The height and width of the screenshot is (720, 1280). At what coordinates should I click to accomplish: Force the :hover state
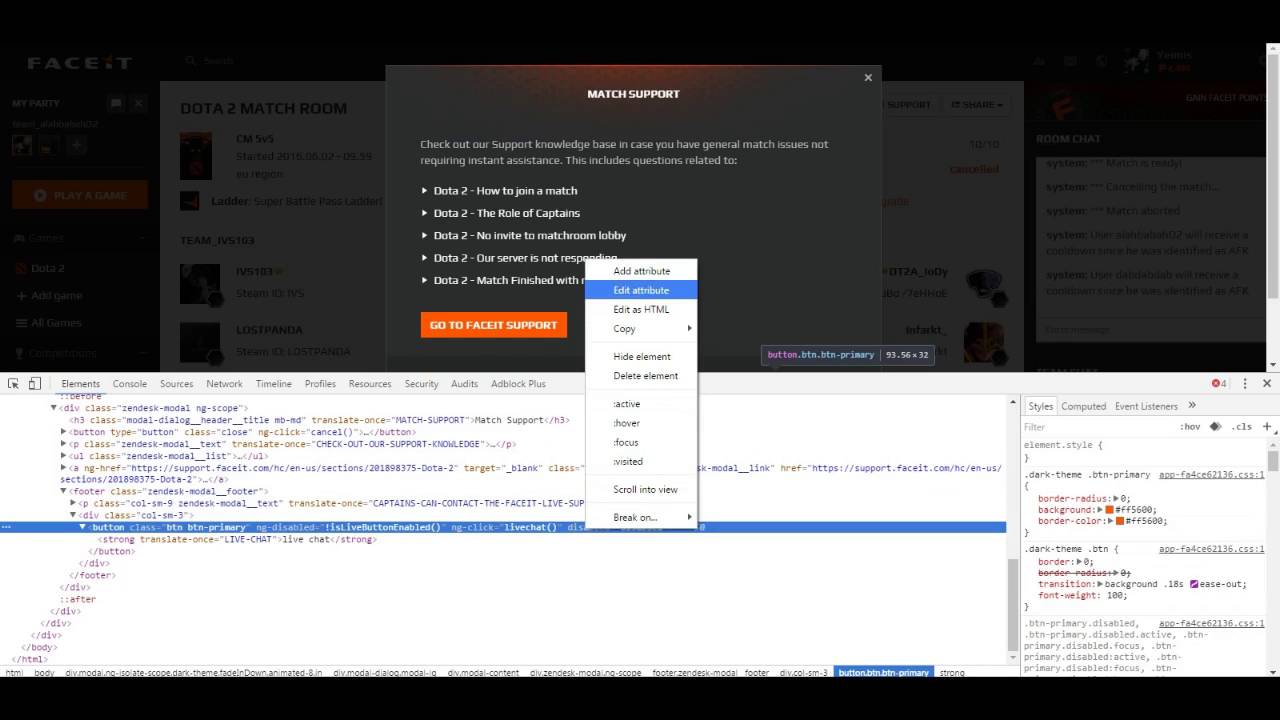pyautogui.click(x=641, y=423)
